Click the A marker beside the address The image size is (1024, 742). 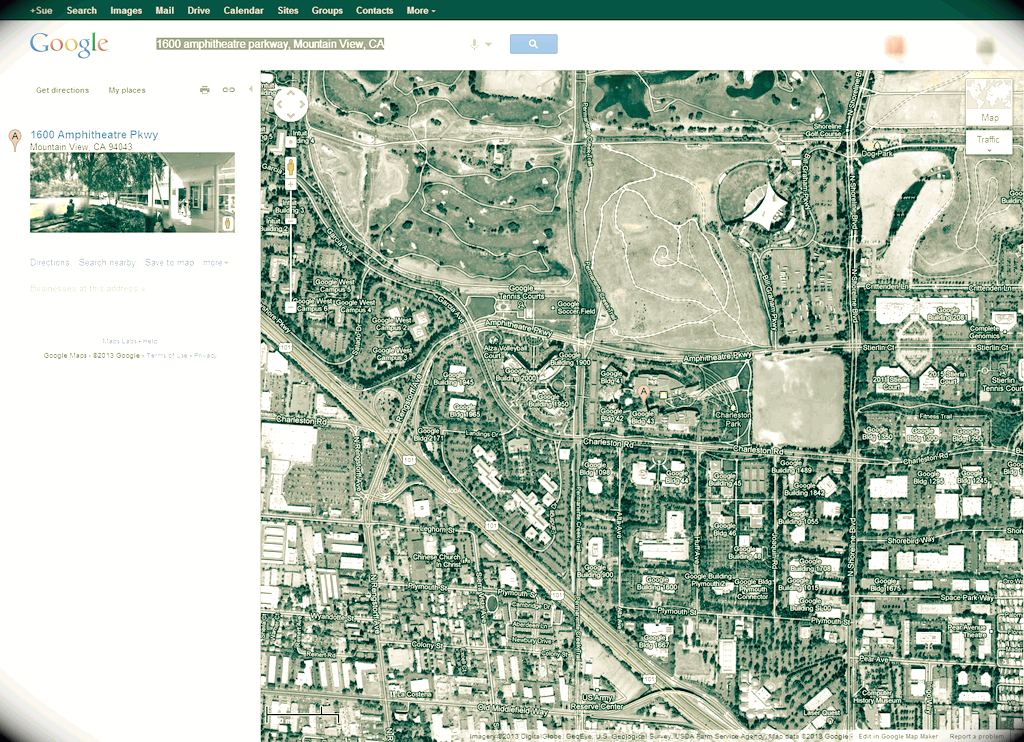15,140
